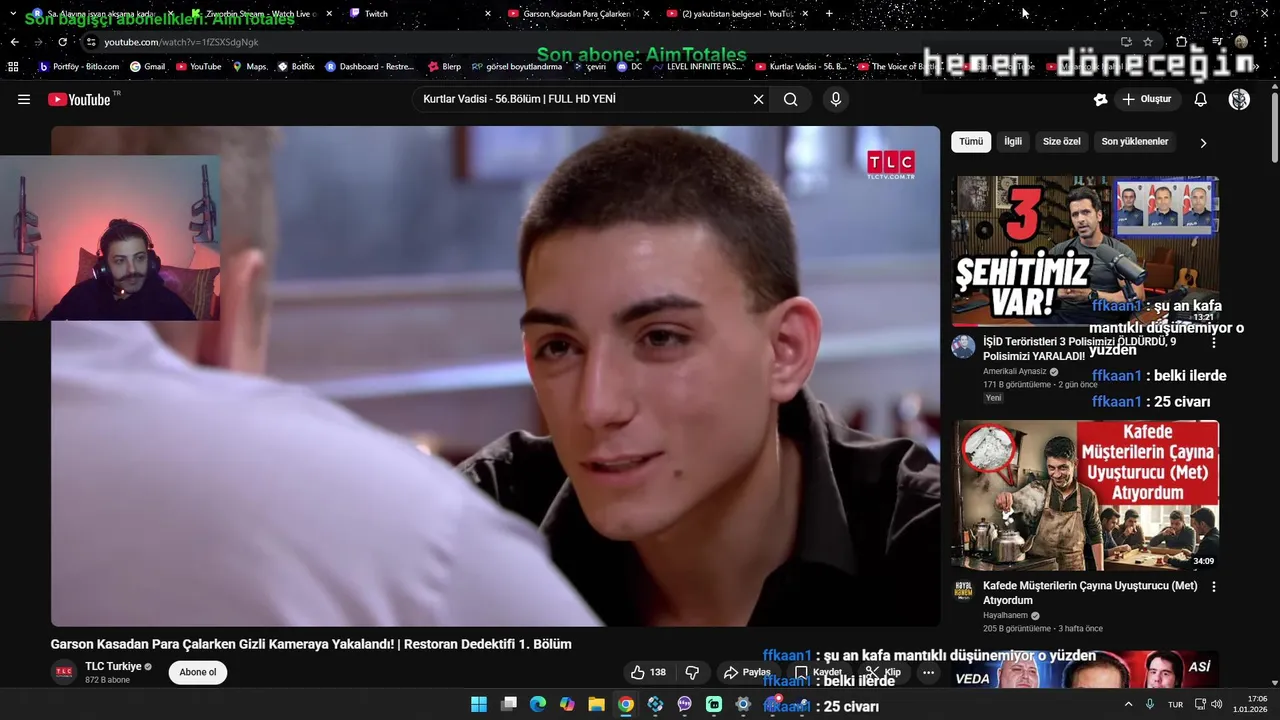1280x720 pixels.
Task: Open TLC Turkiye channel avatar
Action: 64,672
